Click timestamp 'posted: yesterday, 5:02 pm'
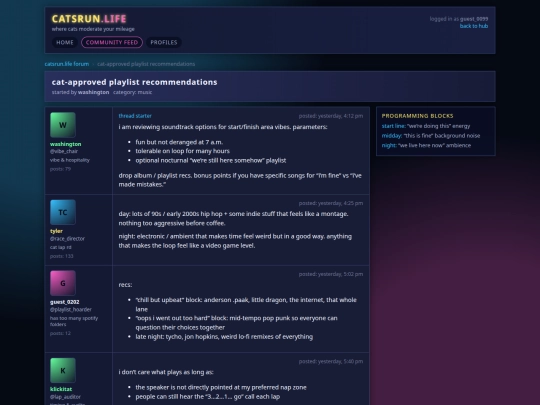This screenshot has width=540, height=405. click(331, 274)
